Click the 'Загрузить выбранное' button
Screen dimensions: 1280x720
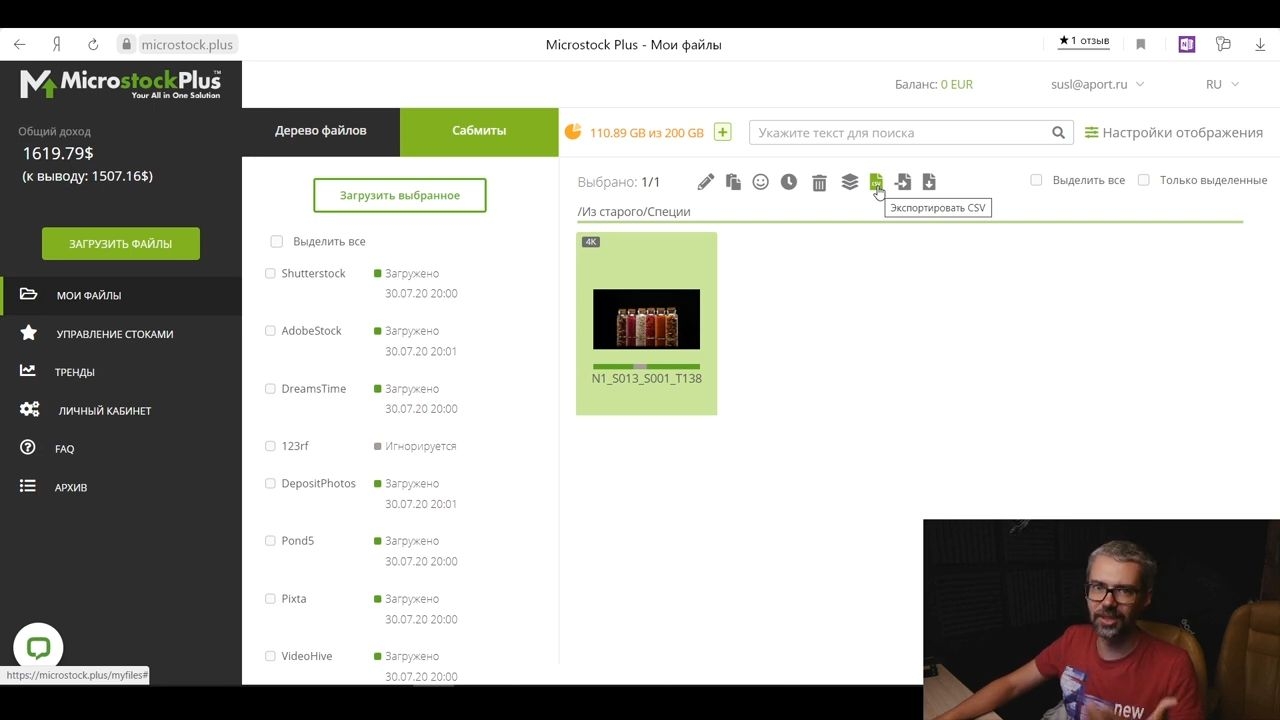point(400,195)
